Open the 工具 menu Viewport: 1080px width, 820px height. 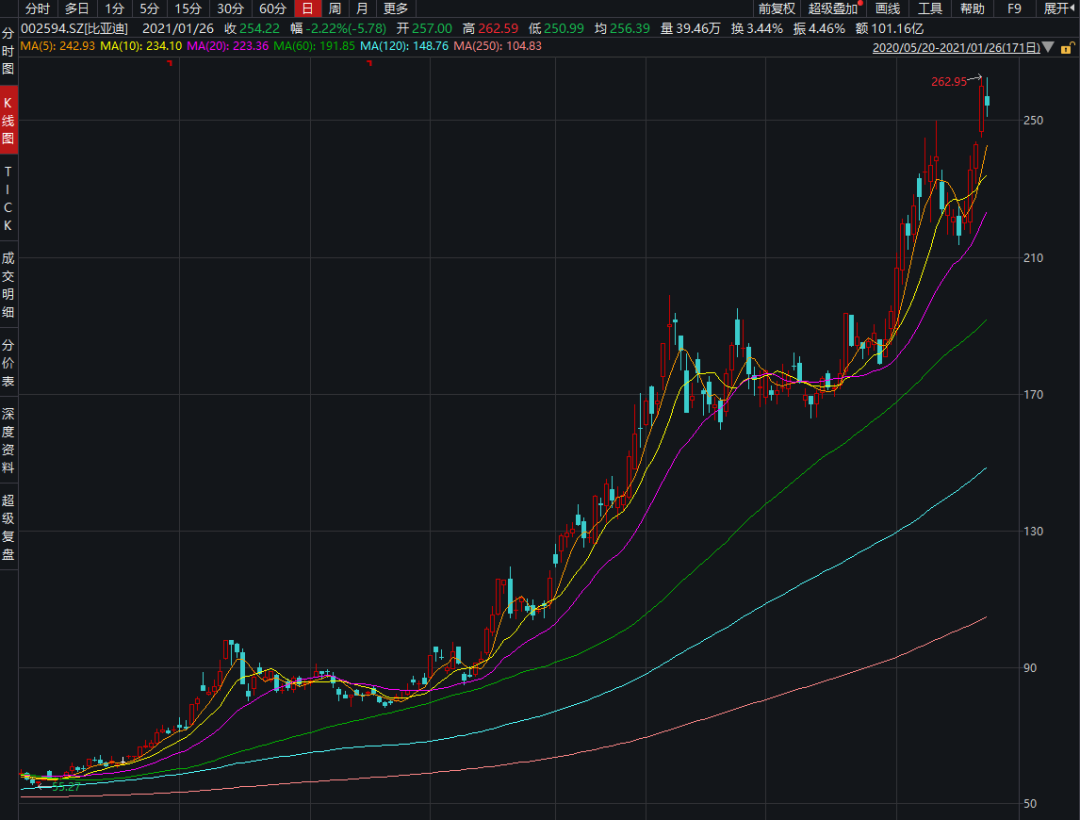tap(932, 8)
